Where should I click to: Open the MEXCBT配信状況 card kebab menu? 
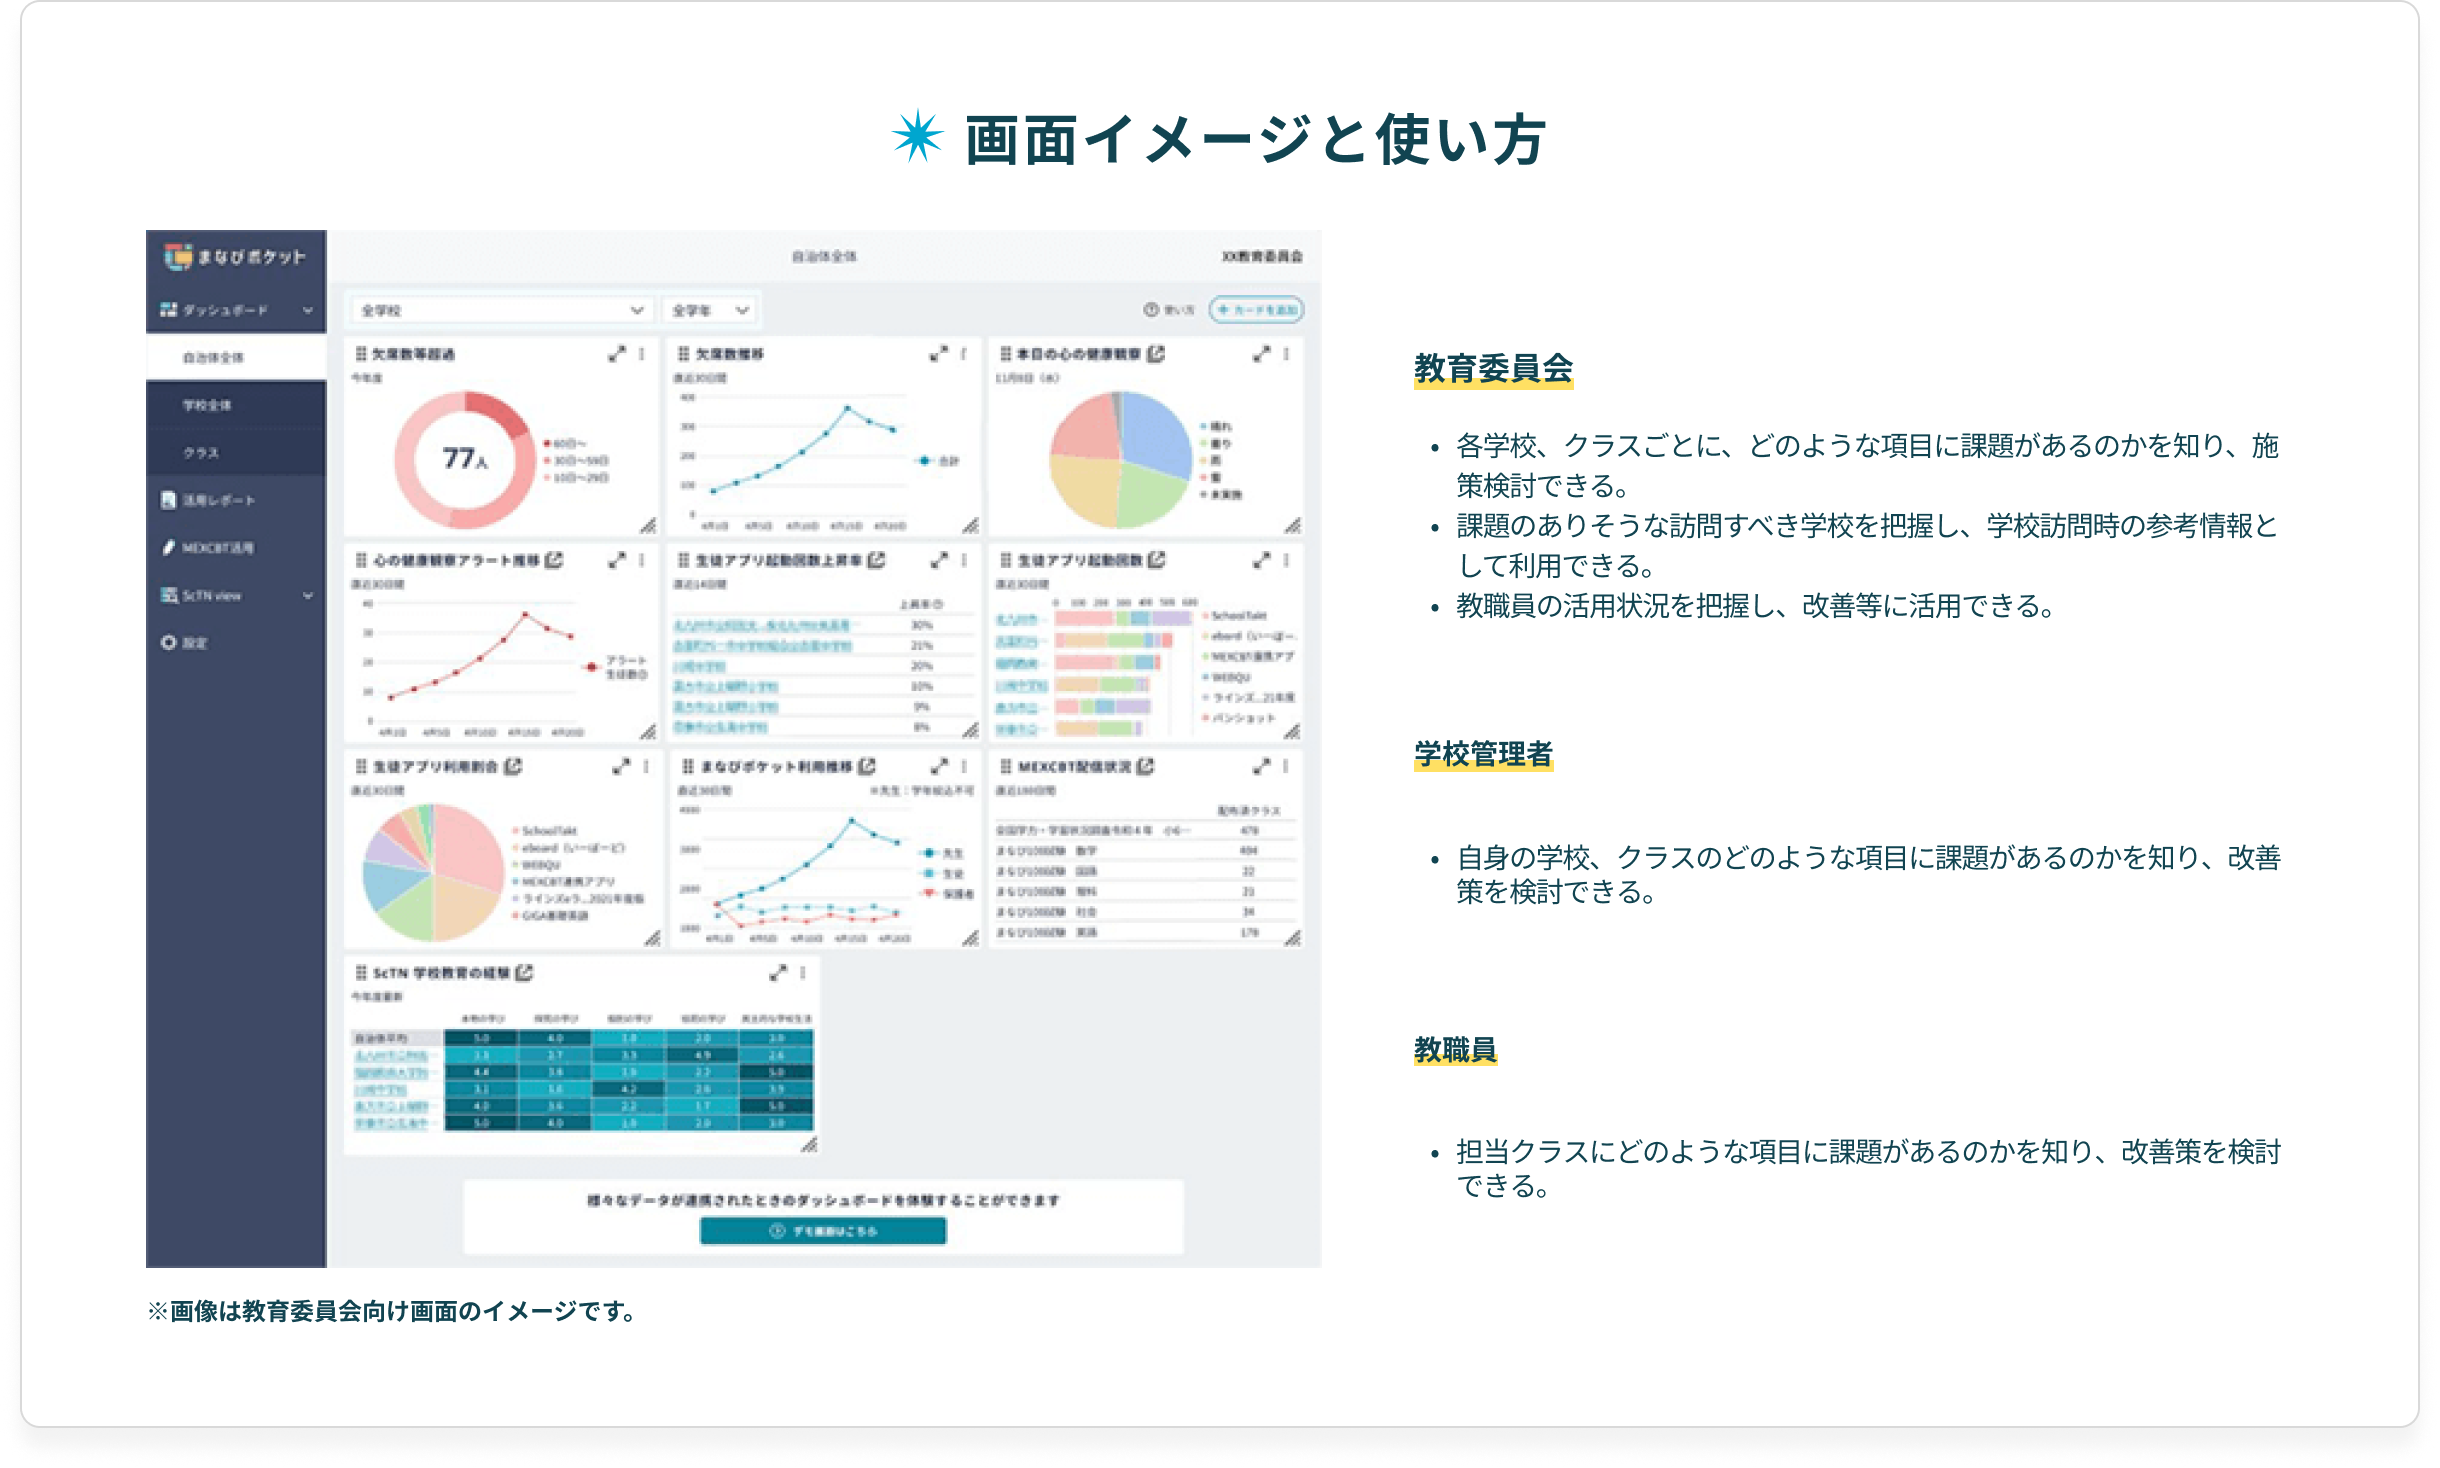1286,766
